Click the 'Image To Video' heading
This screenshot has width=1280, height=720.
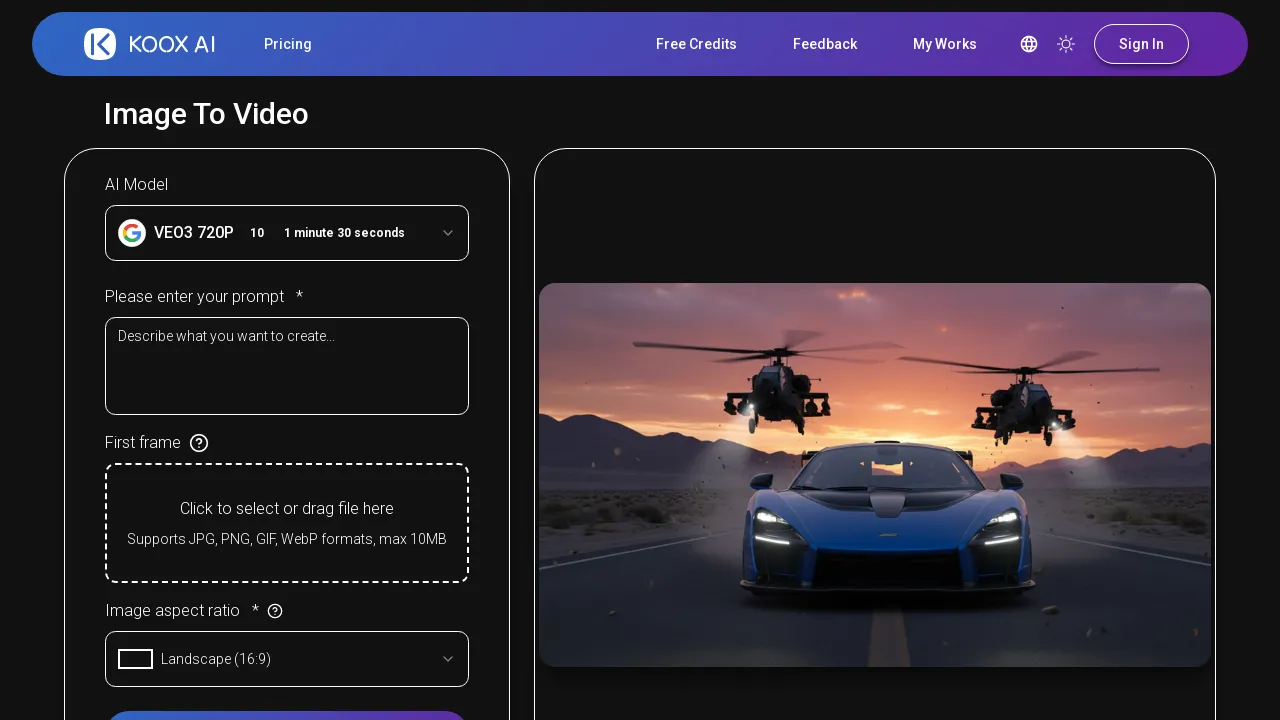tap(206, 114)
